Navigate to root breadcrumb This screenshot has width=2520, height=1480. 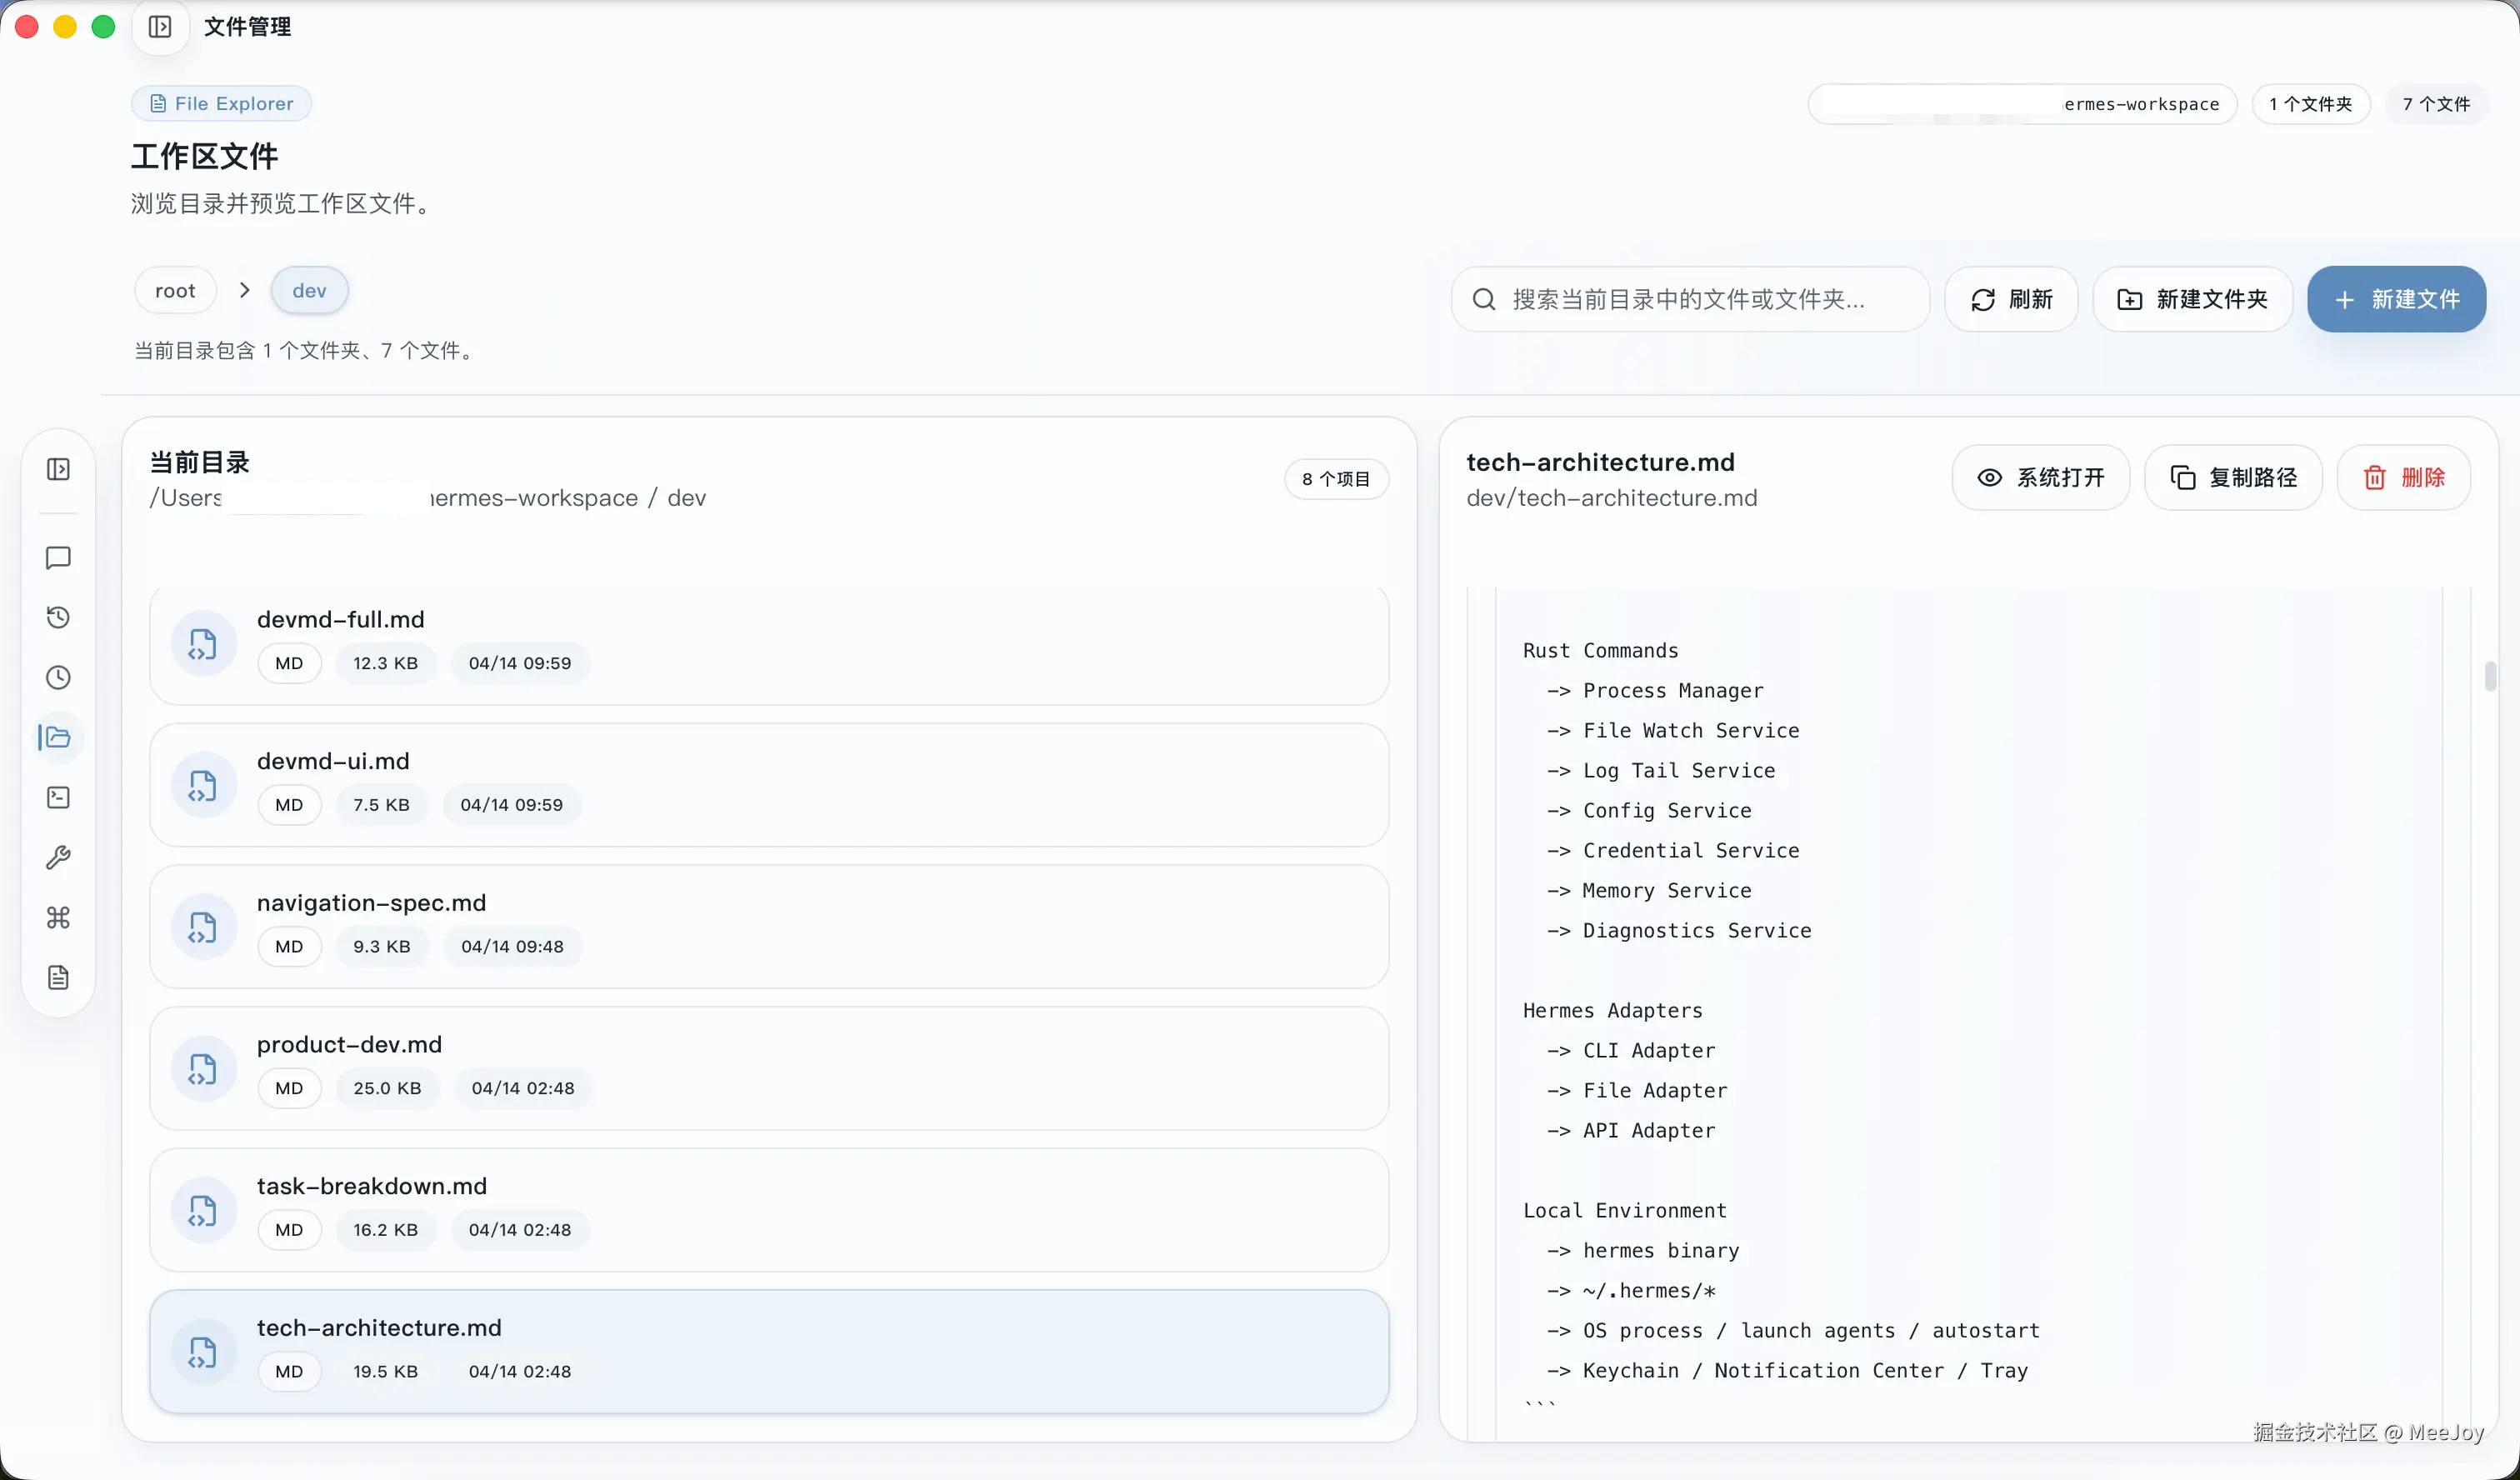point(175,291)
